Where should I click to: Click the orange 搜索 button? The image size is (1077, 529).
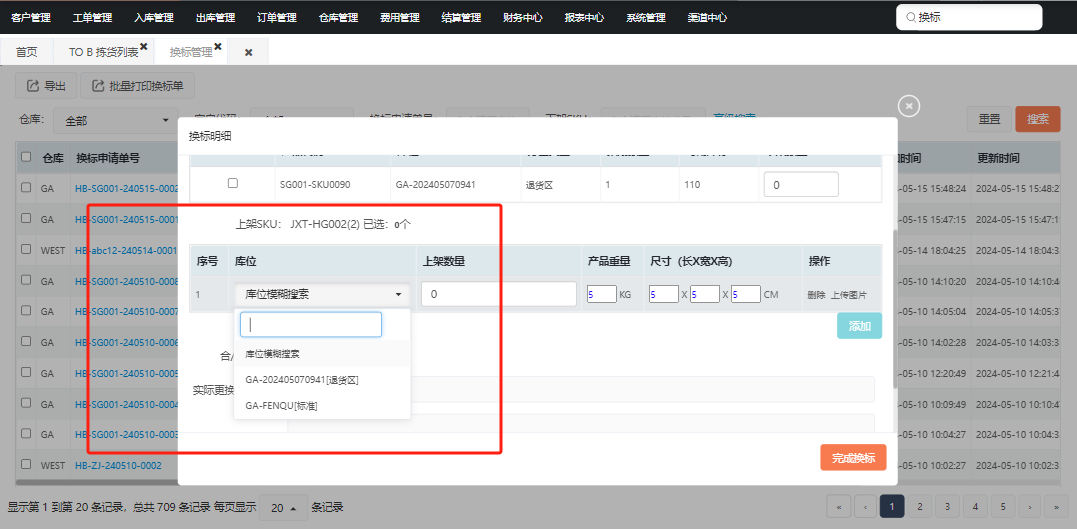1038,119
